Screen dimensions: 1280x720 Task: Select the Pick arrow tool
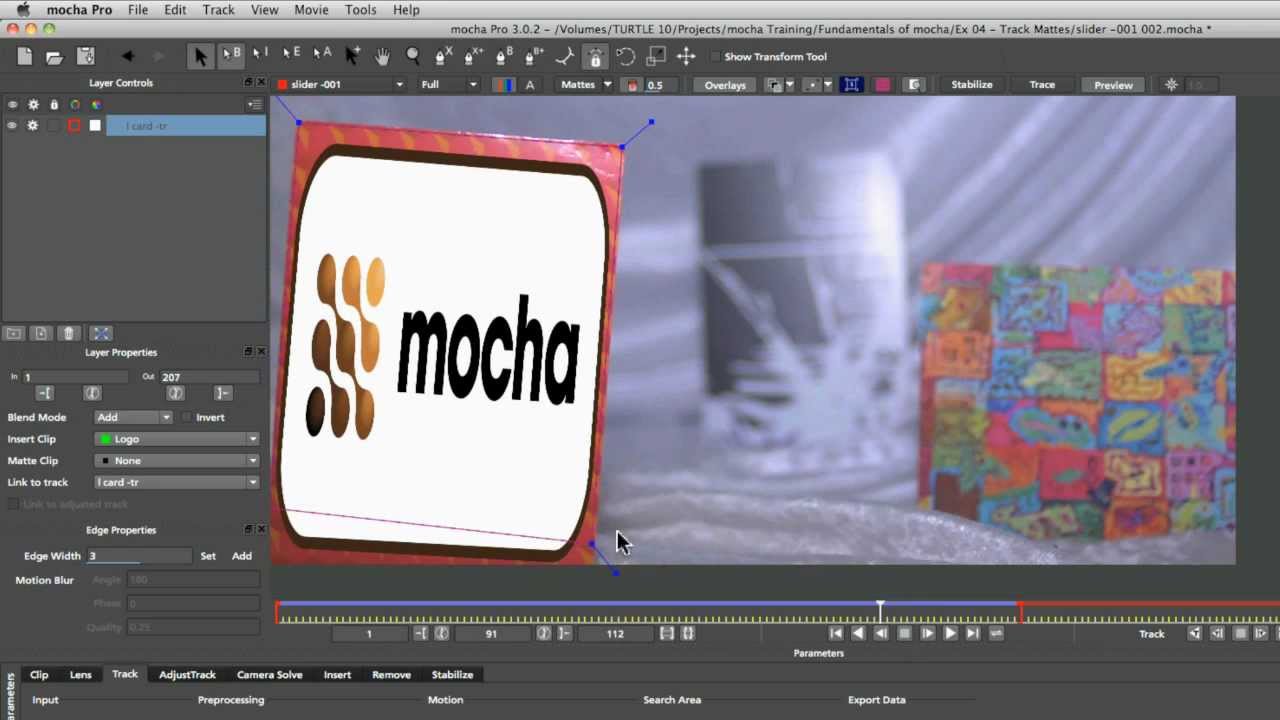pos(200,57)
